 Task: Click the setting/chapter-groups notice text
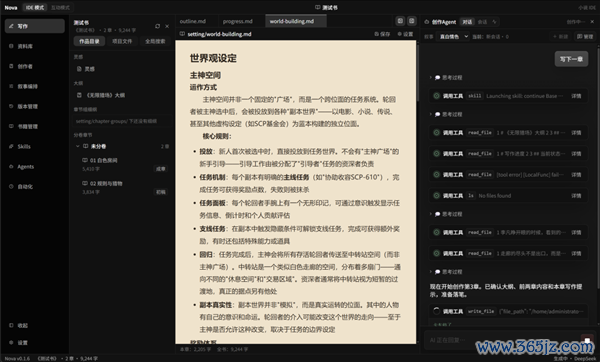tap(116, 121)
